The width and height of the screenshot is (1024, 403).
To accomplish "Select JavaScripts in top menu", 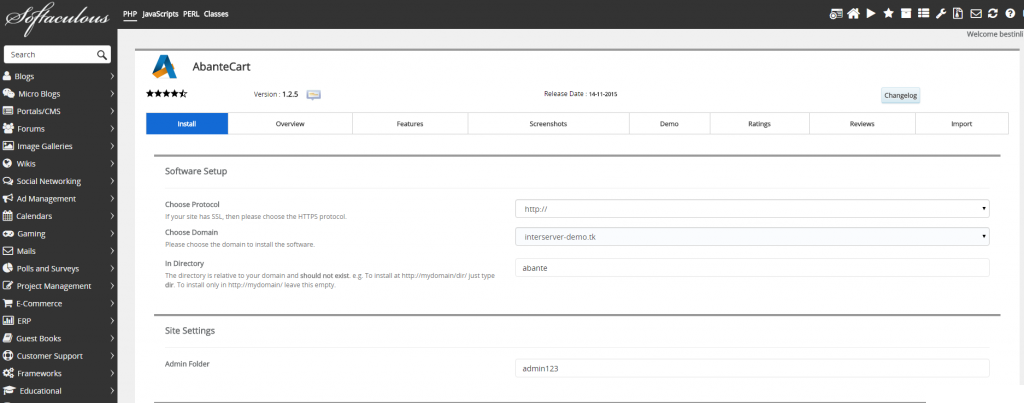I will (x=161, y=14).
